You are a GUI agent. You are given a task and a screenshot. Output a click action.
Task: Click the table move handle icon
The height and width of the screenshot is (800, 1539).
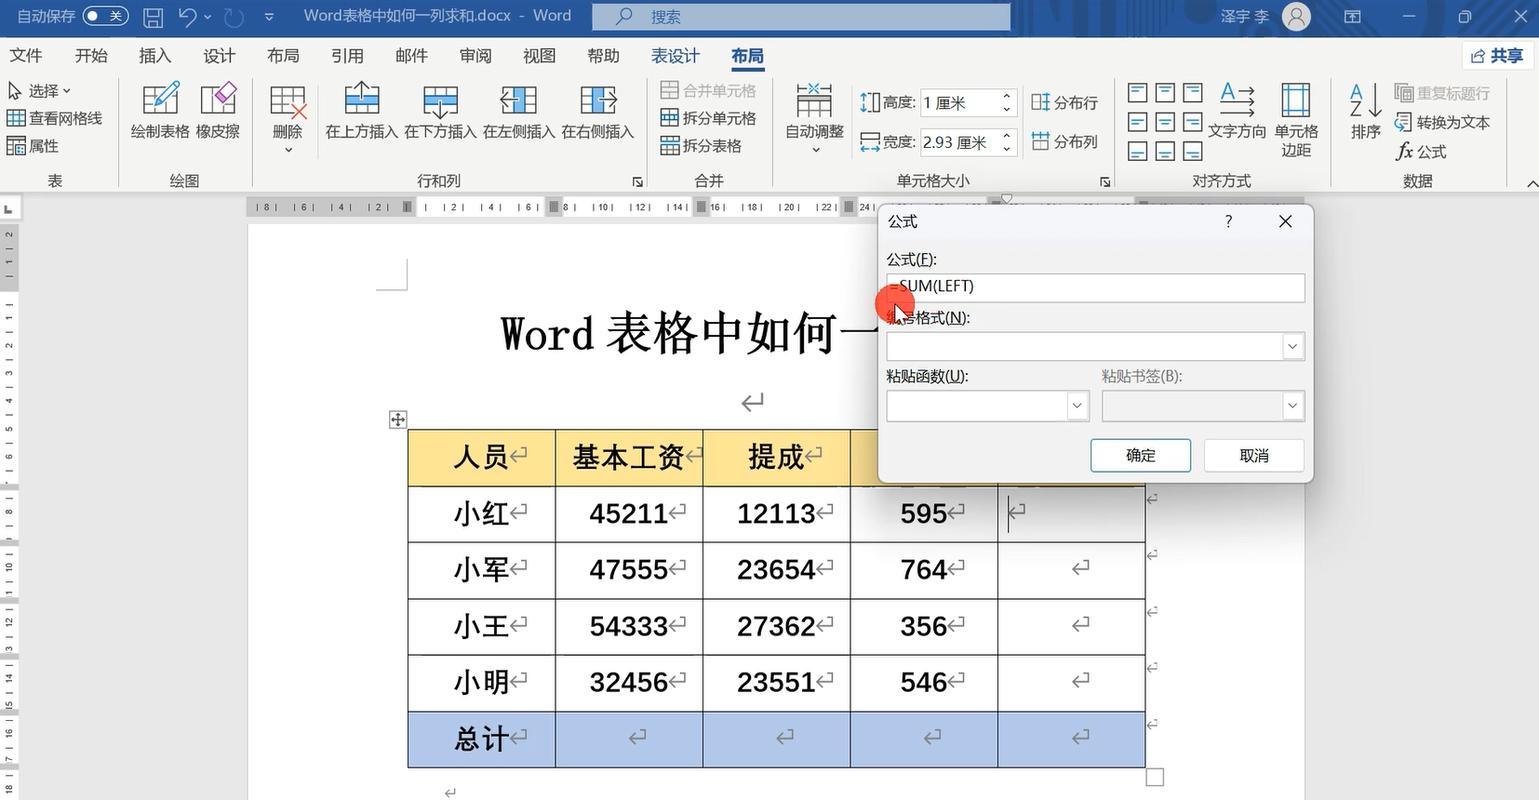[x=398, y=419]
